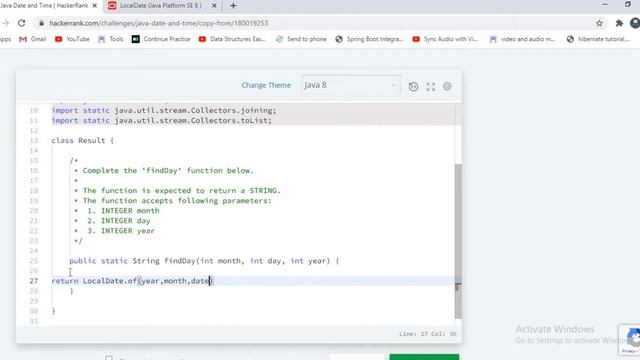Click the Change Theme link
The width and height of the screenshot is (640, 360).
click(x=266, y=85)
